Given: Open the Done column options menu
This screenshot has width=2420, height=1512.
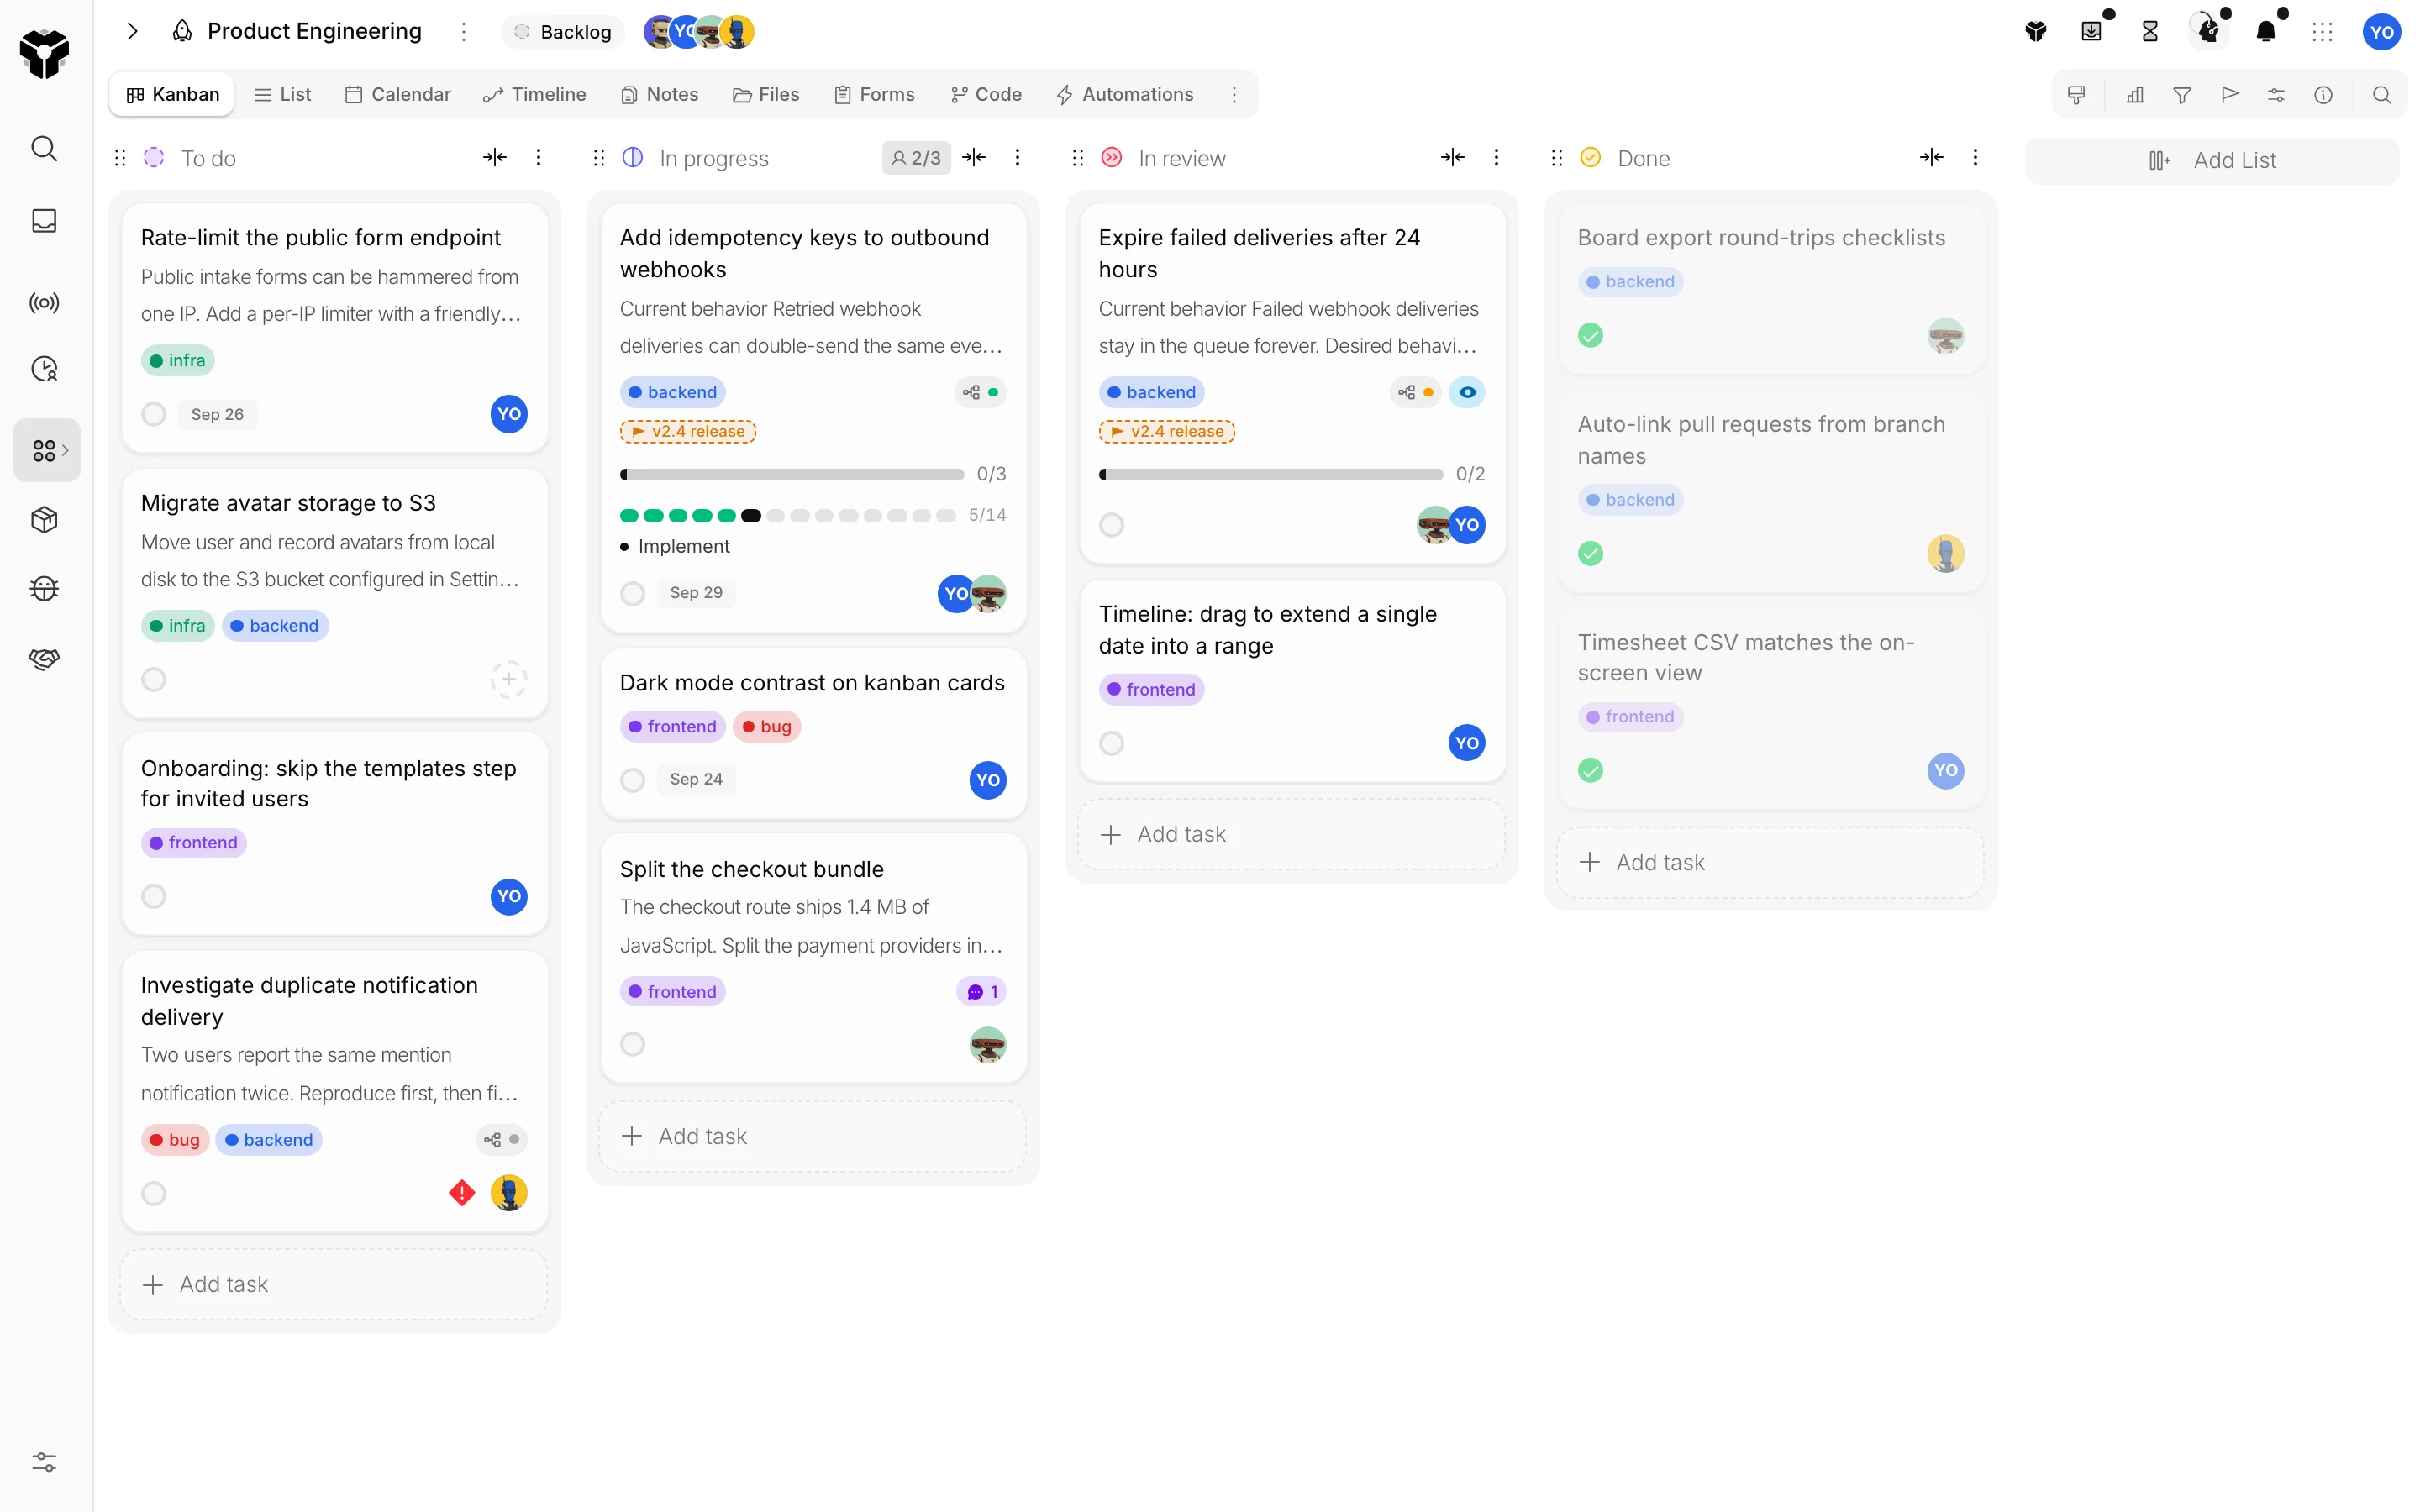Looking at the screenshot, I should [x=1975, y=157].
